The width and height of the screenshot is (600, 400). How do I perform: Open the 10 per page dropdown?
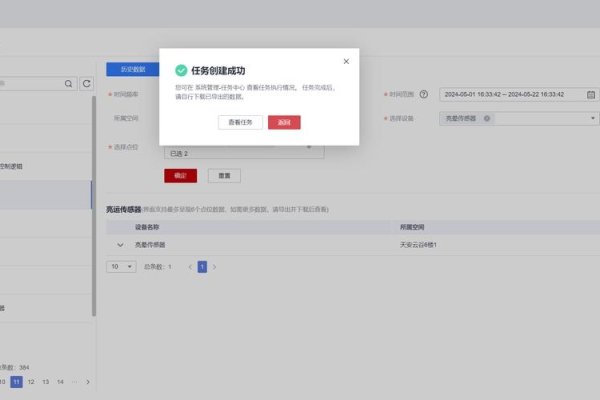pyautogui.click(x=121, y=266)
